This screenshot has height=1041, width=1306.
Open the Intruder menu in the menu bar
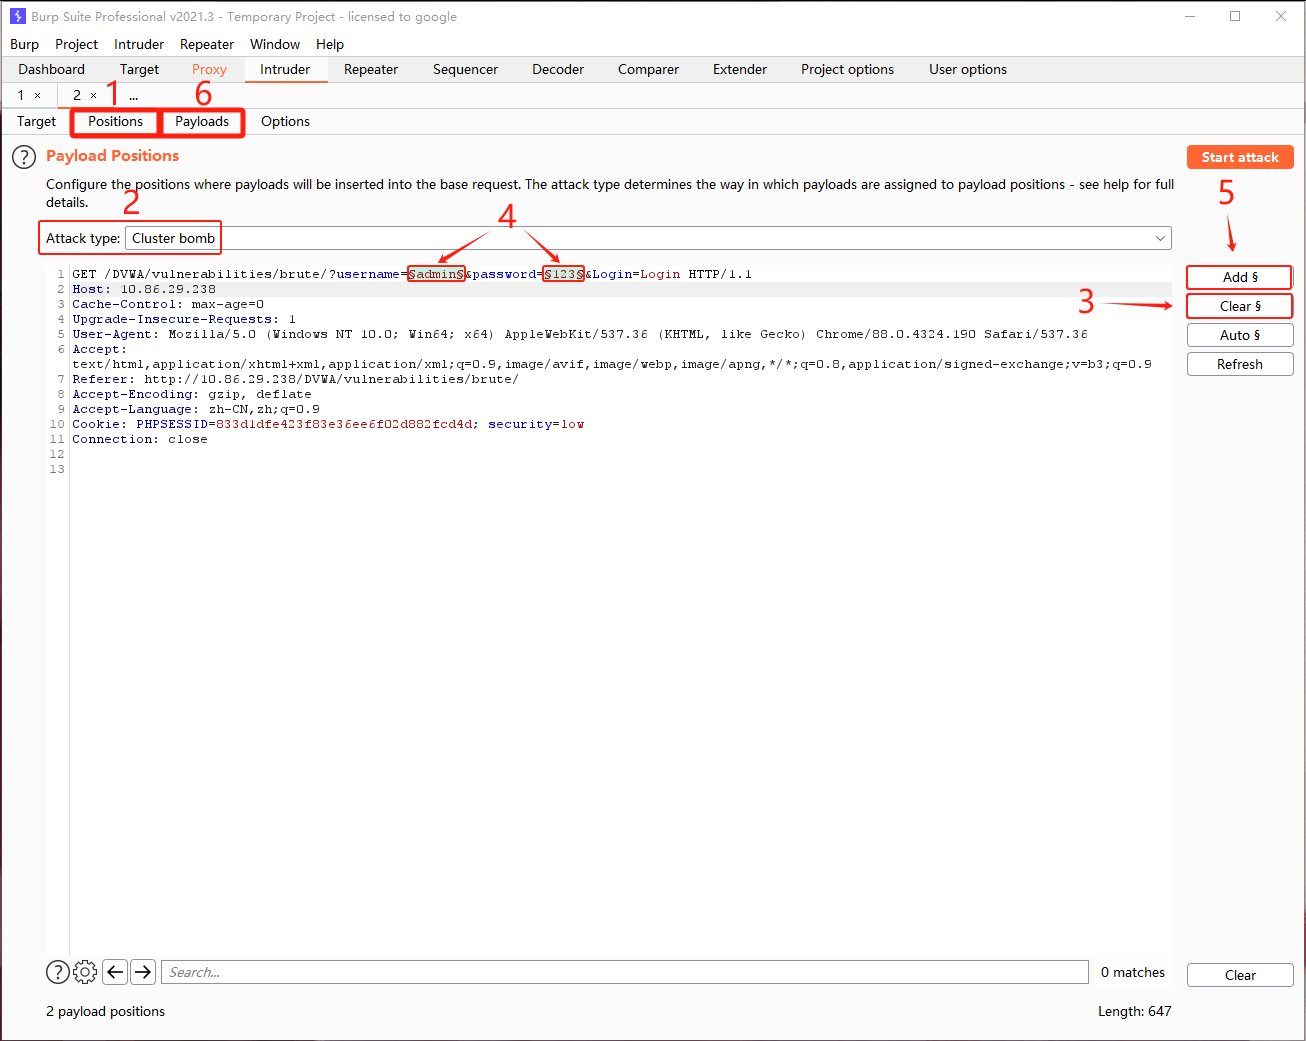(x=138, y=44)
